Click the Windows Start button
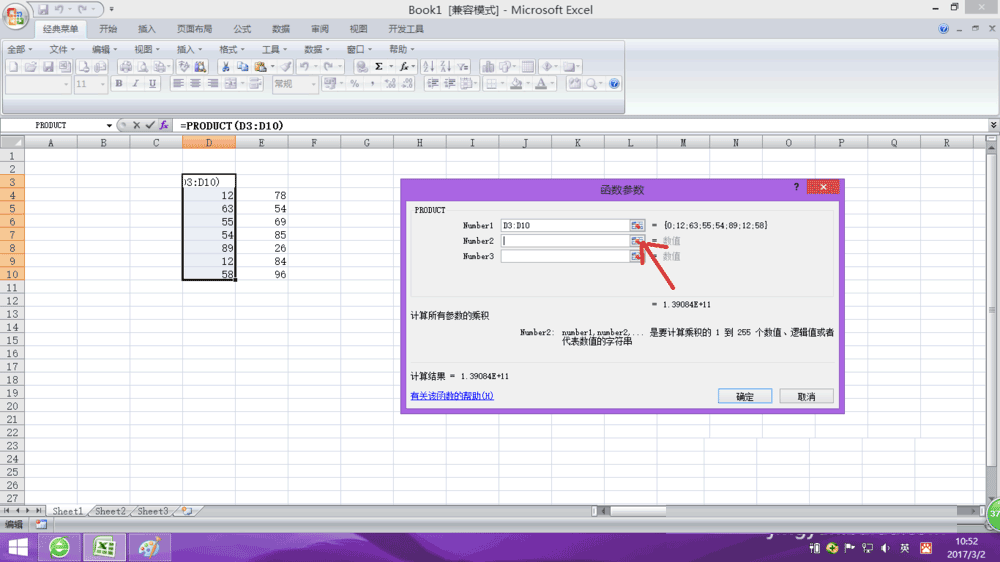Screen dimensions: 1000x562 pos(18,547)
